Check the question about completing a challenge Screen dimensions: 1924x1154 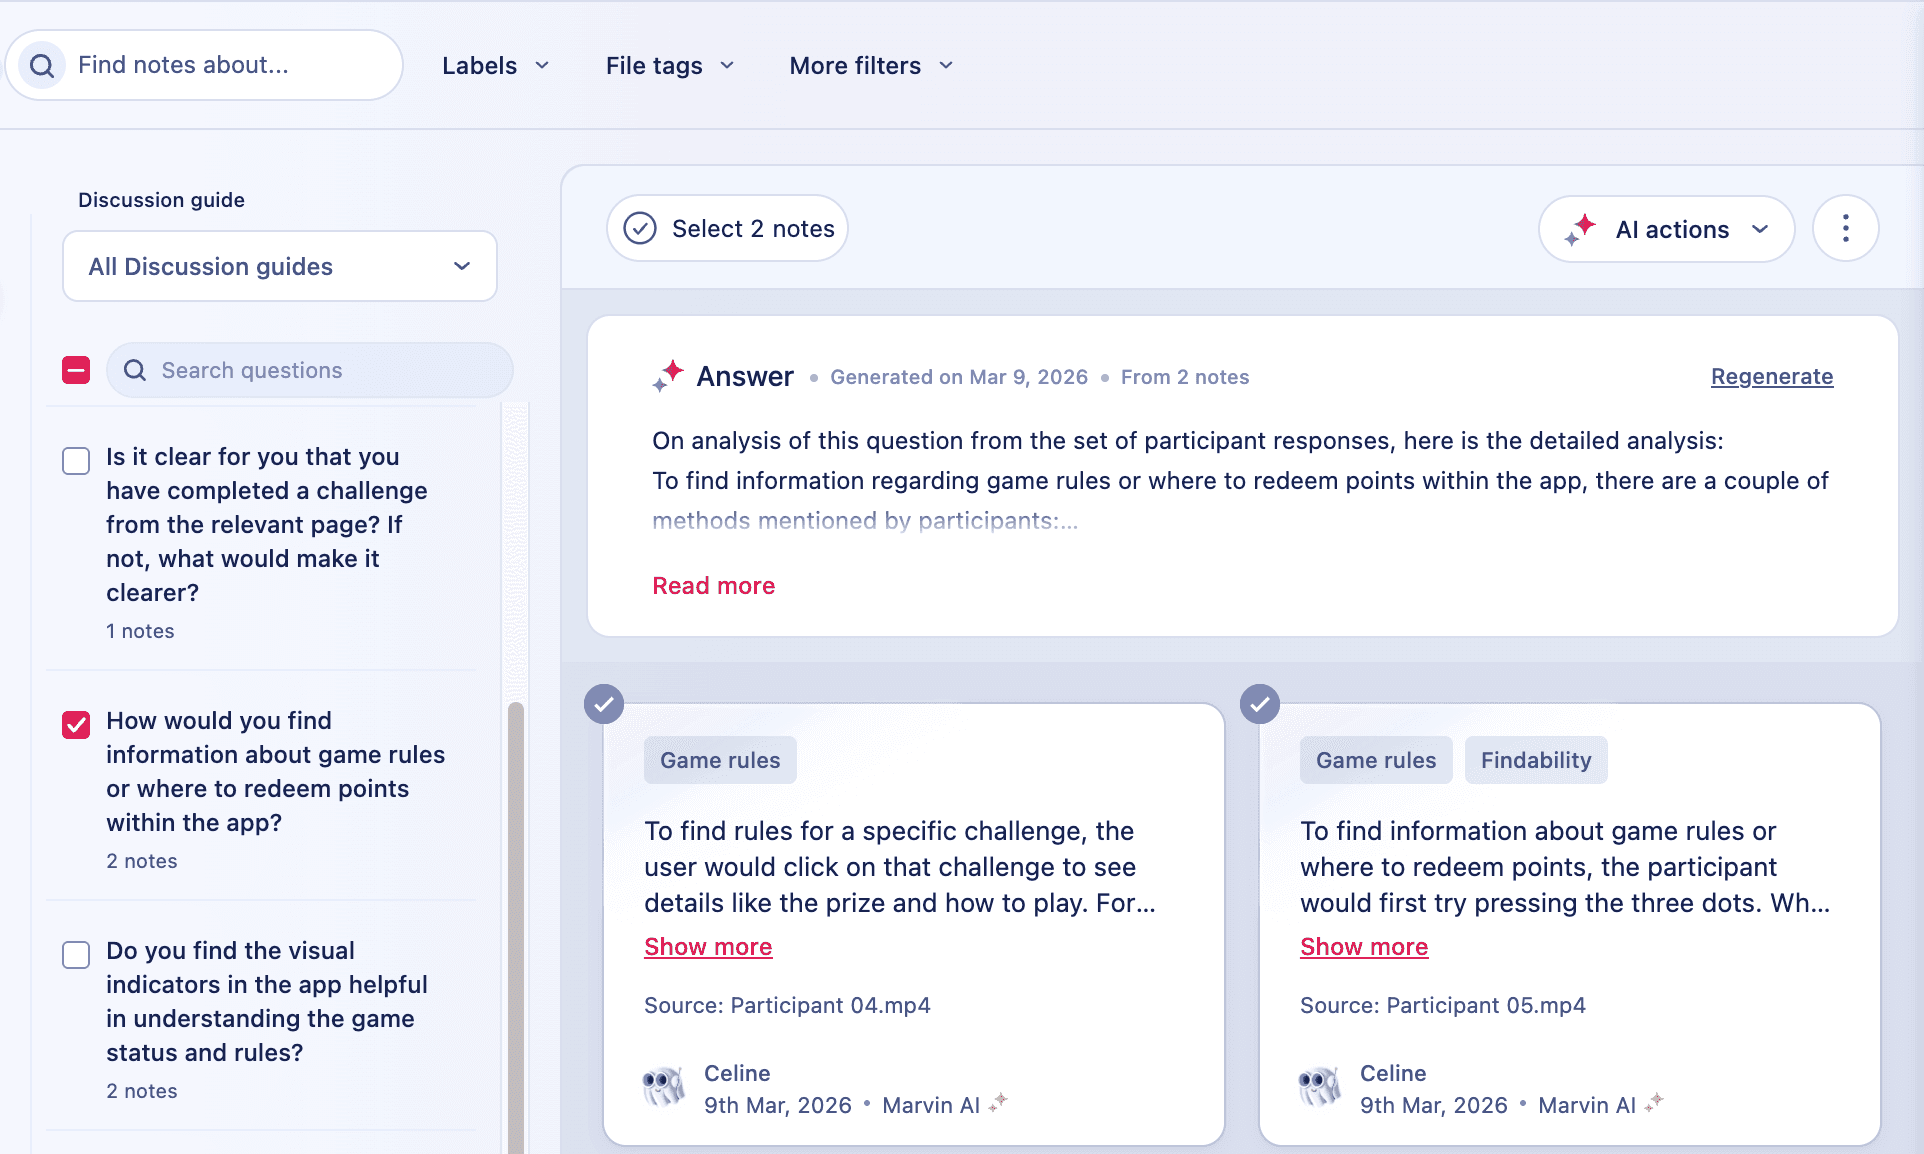tap(76, 461)
